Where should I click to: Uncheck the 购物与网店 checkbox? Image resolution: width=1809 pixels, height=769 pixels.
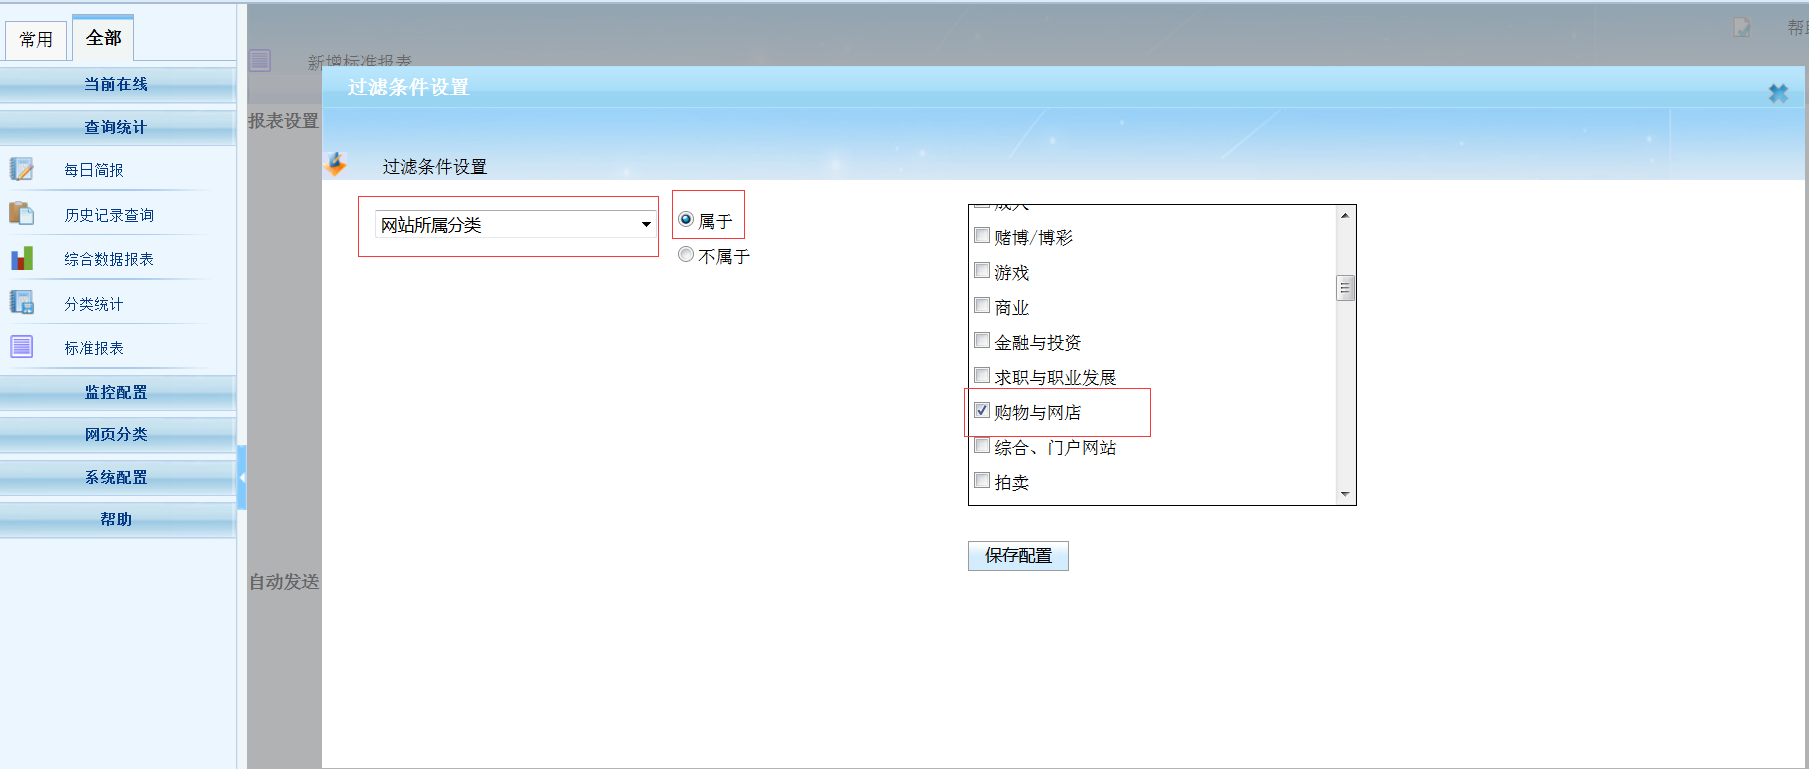(982, 411)
